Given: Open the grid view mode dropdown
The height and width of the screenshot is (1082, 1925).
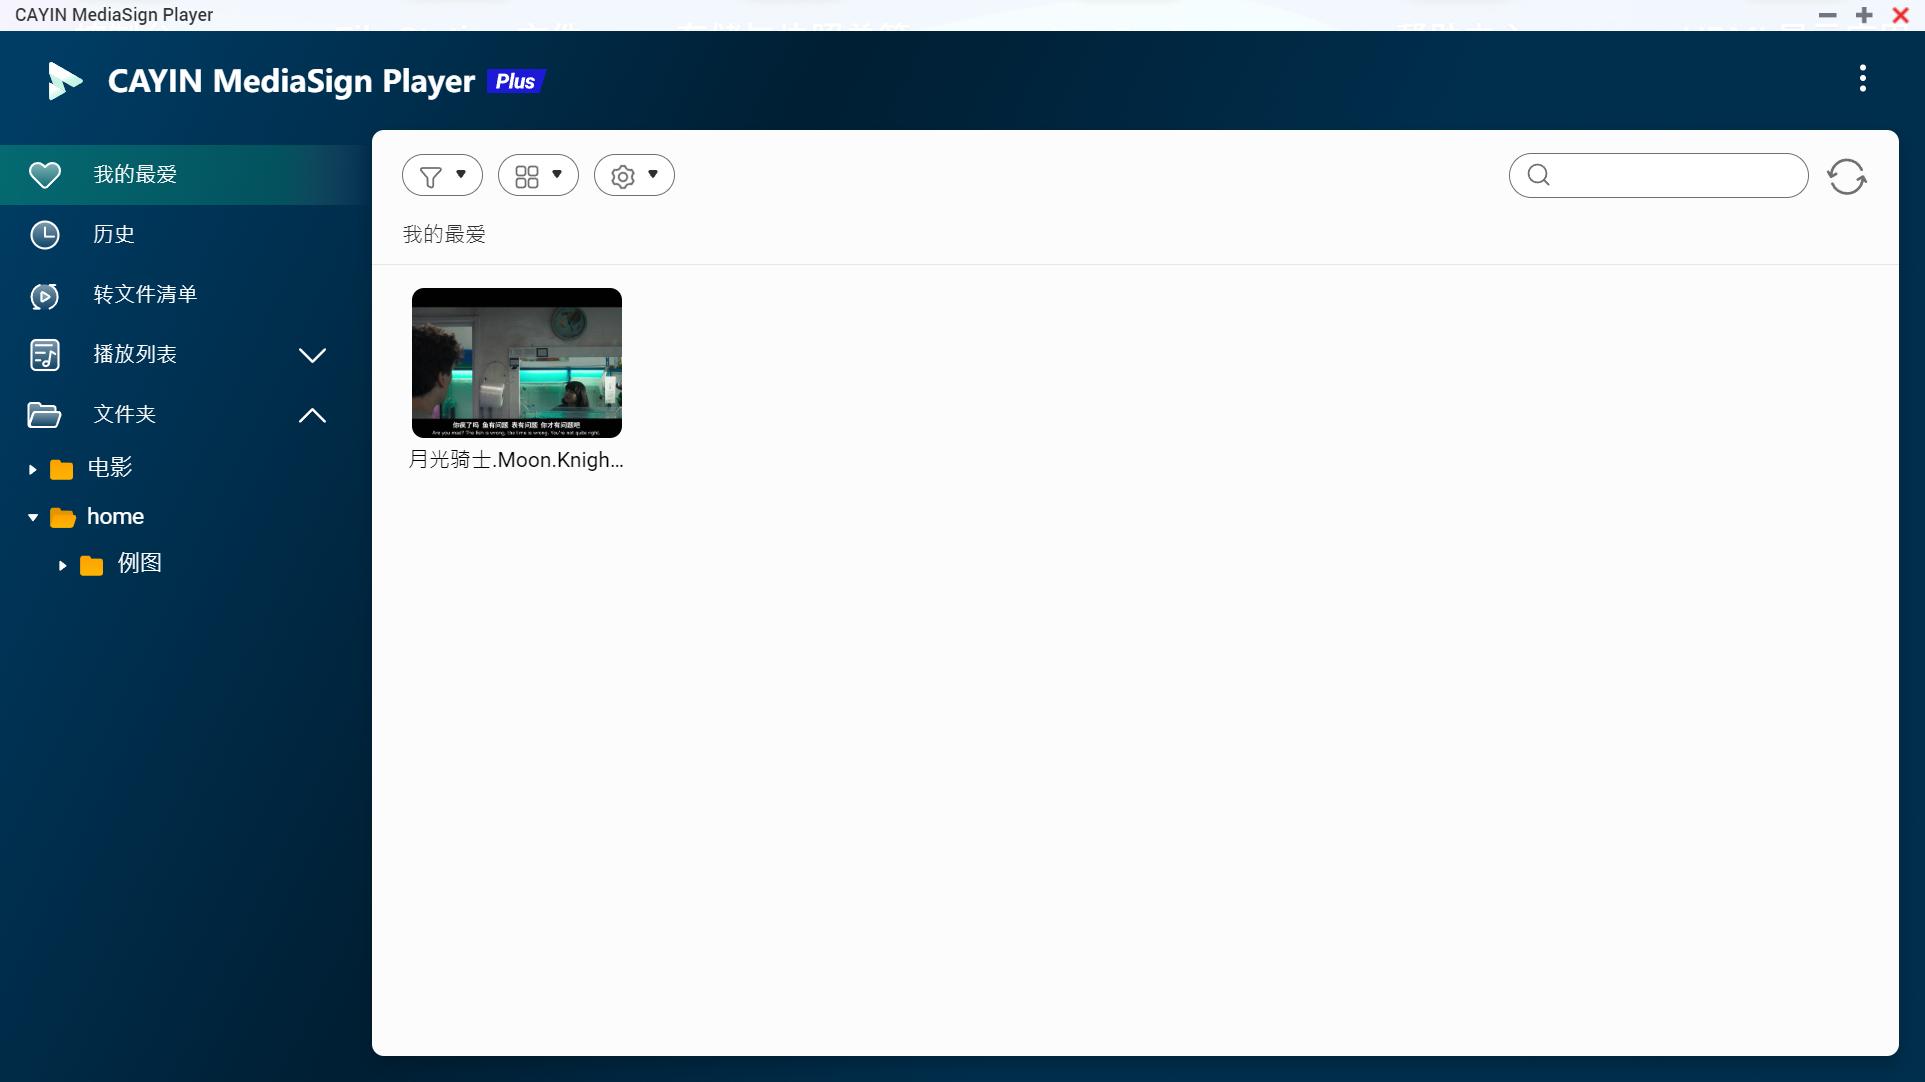Looking at the screenshot, I should coord(538,176).
